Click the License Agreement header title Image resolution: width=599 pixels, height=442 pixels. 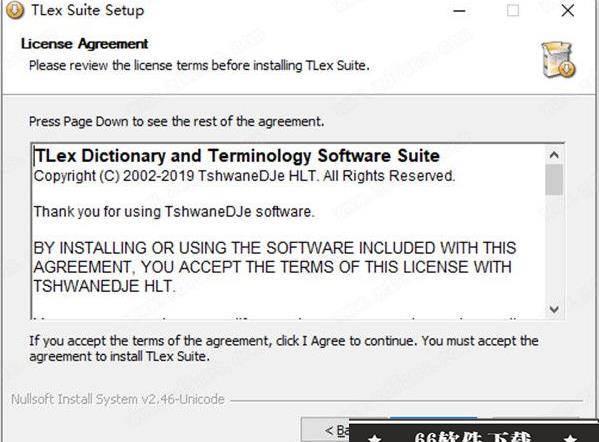pyautogui.click(x=84, y=44)
